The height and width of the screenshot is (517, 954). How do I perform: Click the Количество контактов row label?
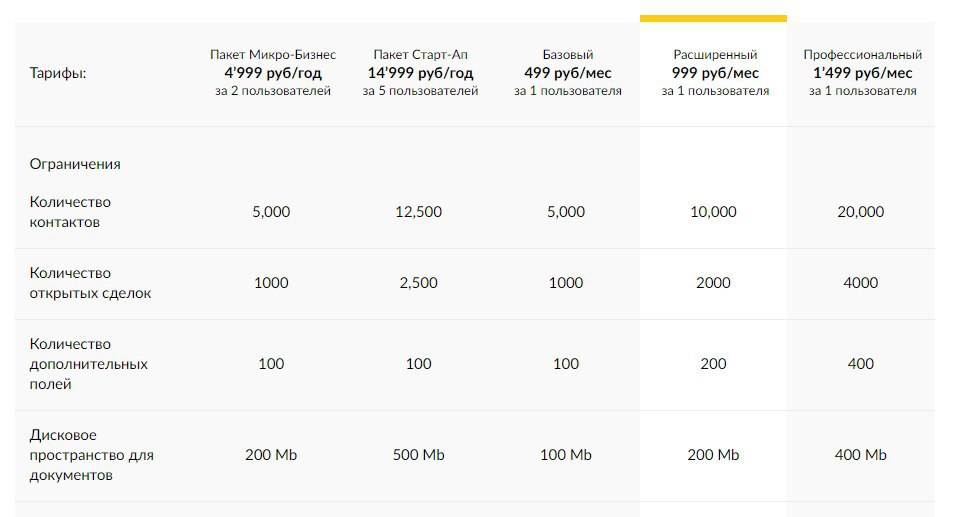70,212
